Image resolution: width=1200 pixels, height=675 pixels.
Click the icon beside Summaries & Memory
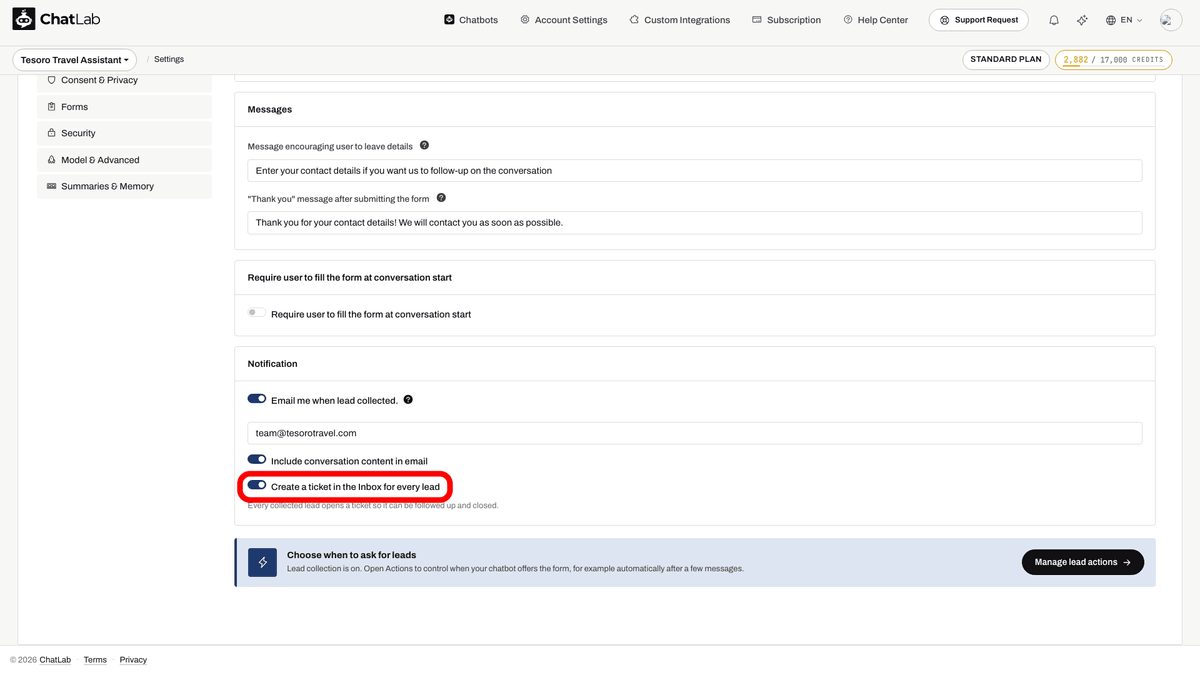coord(52,186)
